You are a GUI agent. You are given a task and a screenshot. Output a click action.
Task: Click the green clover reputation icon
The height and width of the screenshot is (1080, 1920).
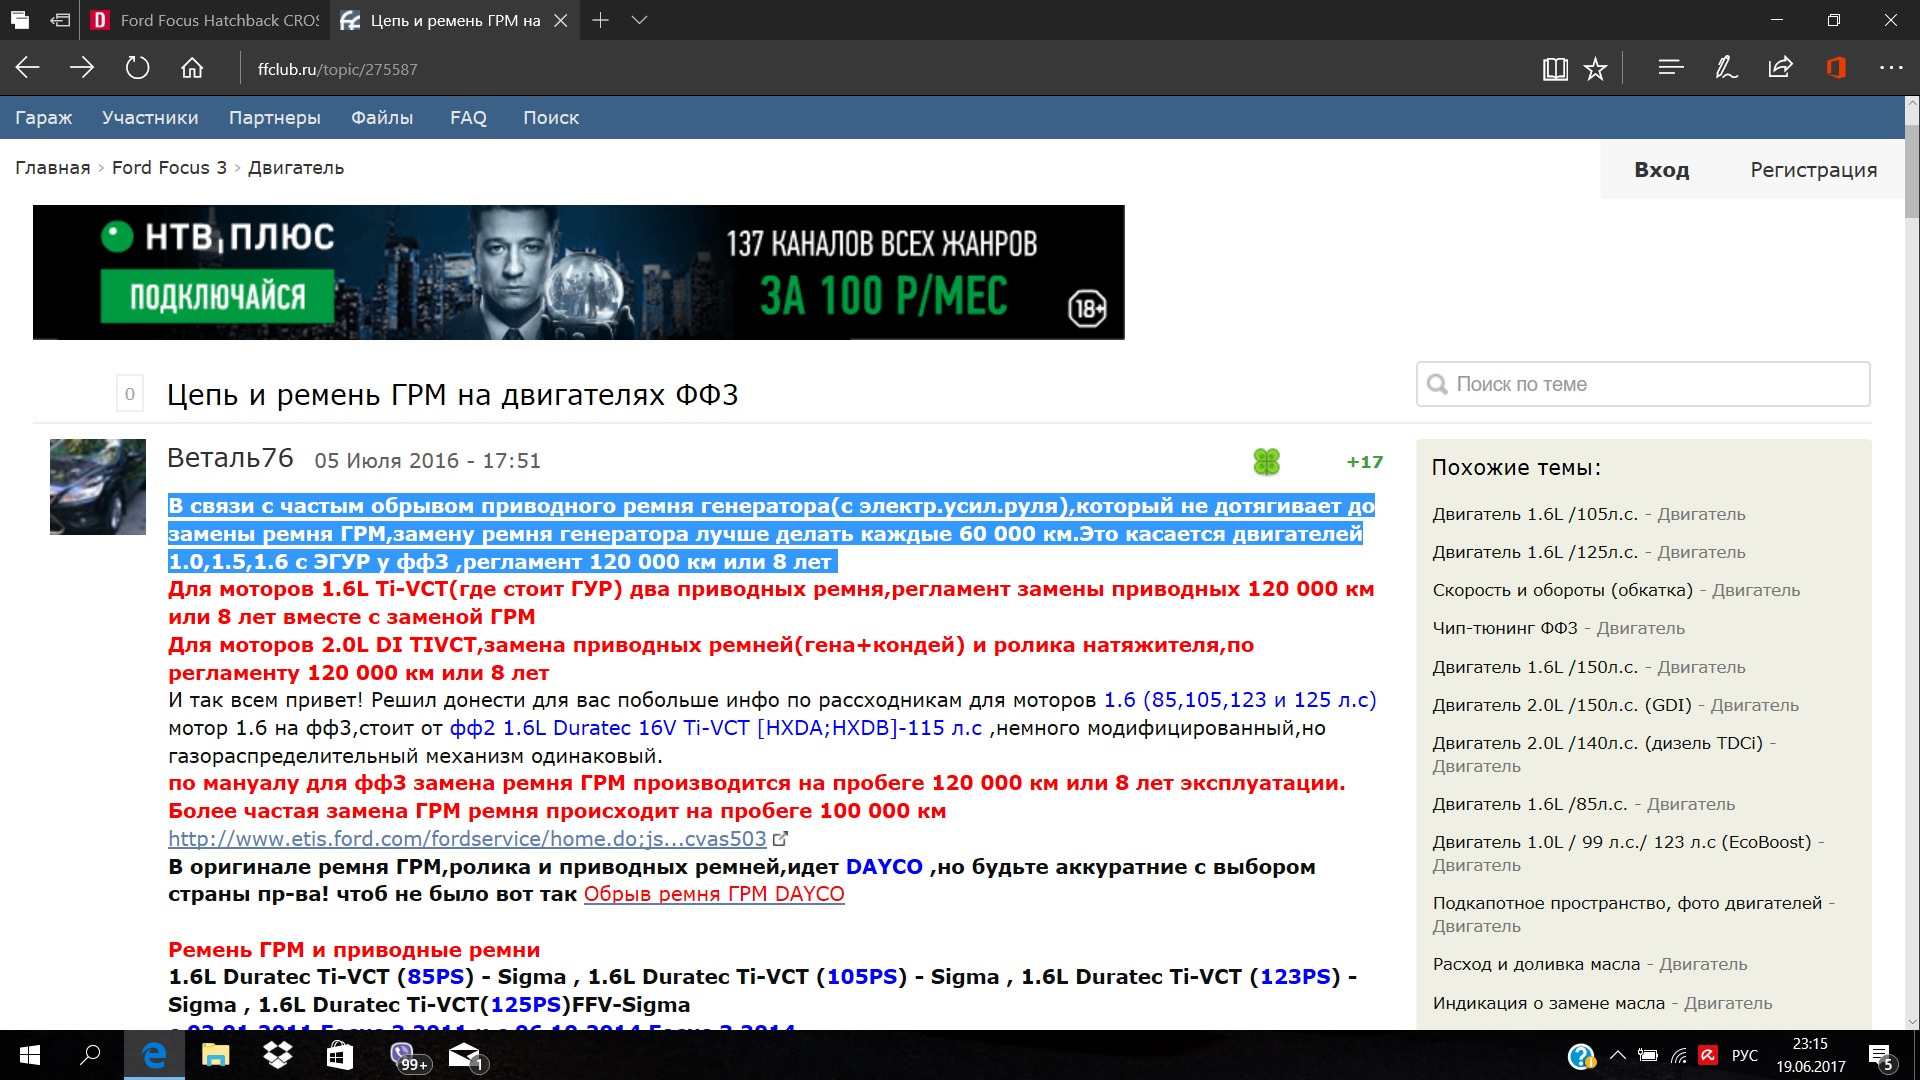tap(1266, 461)
